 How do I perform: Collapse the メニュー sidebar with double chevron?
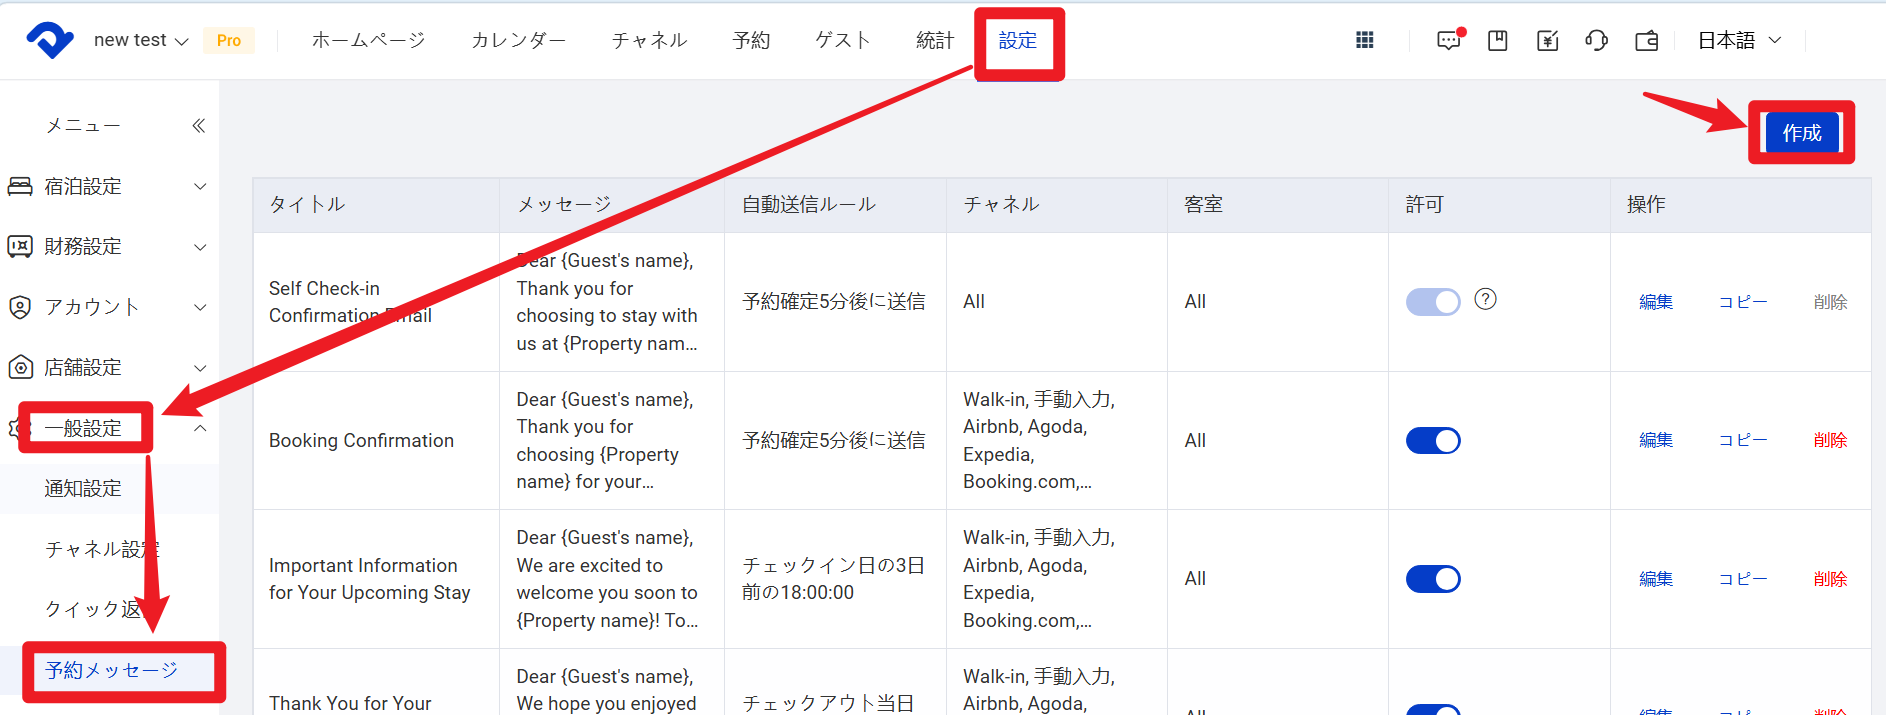coord(199,126)
